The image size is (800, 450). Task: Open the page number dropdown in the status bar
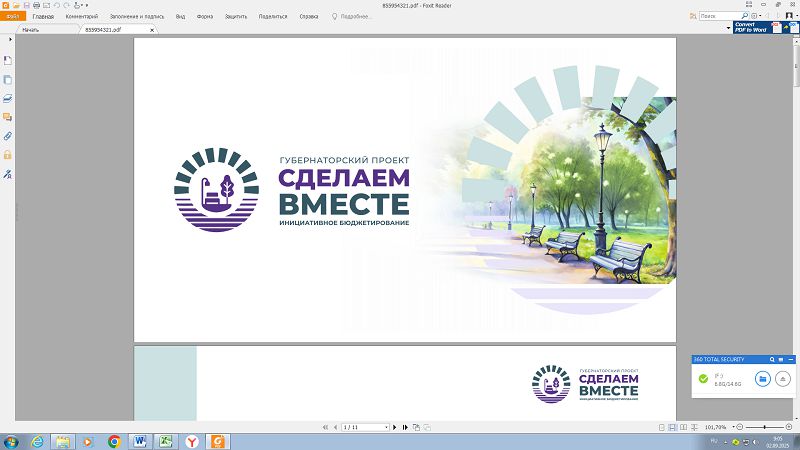(385, 427)
